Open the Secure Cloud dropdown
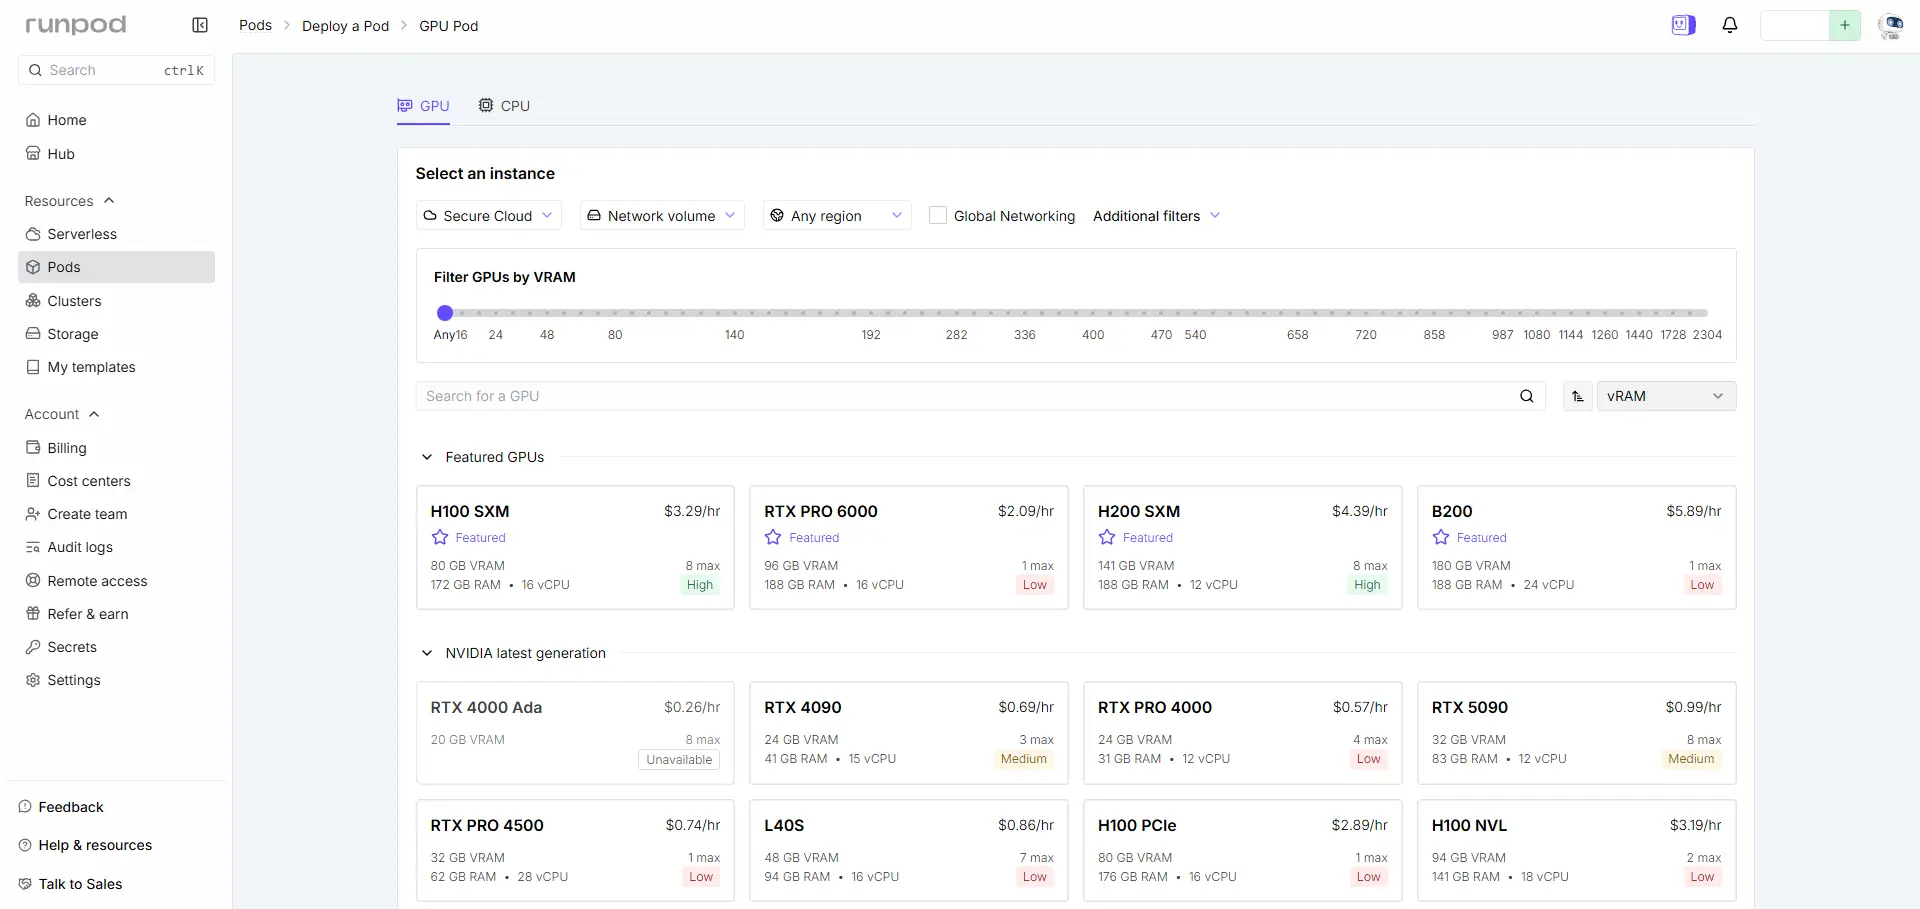The image size is (1920, 909). [488, 215]
